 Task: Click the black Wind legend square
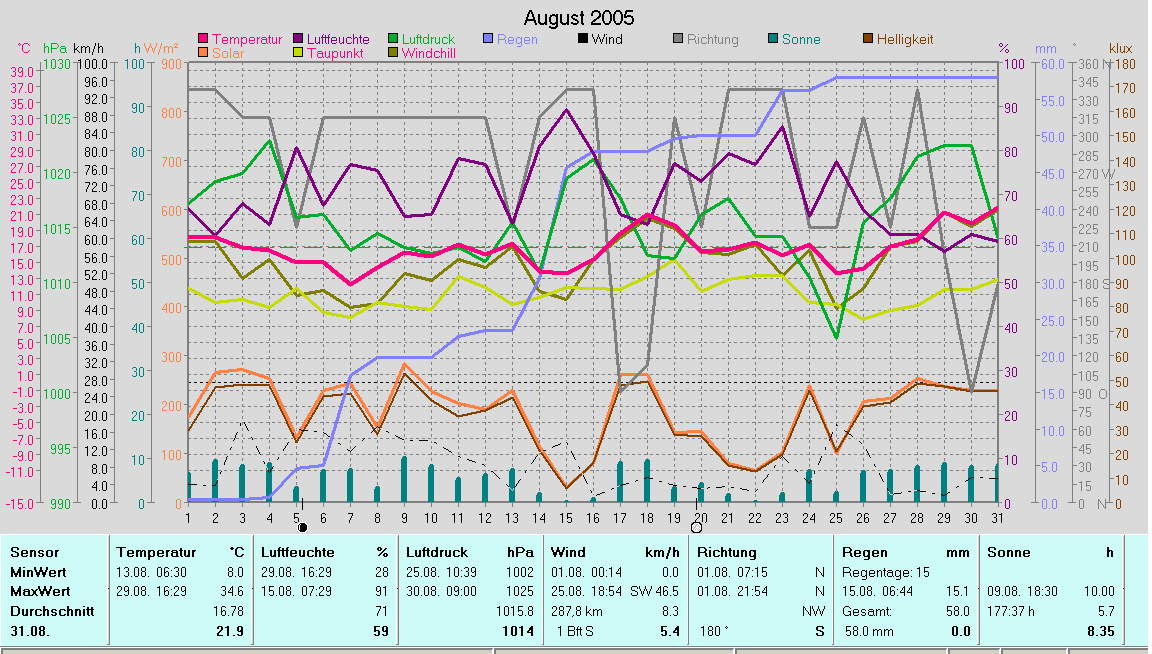[x=582, y=39]
